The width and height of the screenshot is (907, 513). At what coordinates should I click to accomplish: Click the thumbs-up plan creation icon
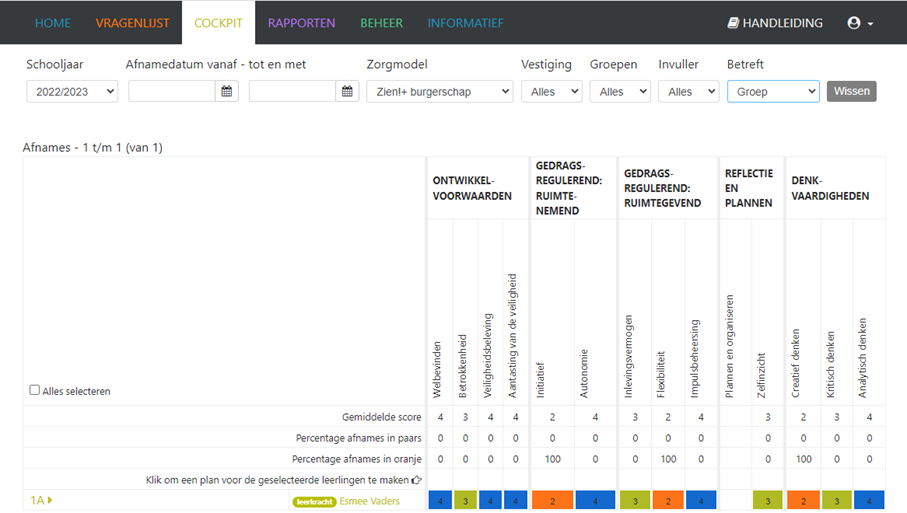417,480
